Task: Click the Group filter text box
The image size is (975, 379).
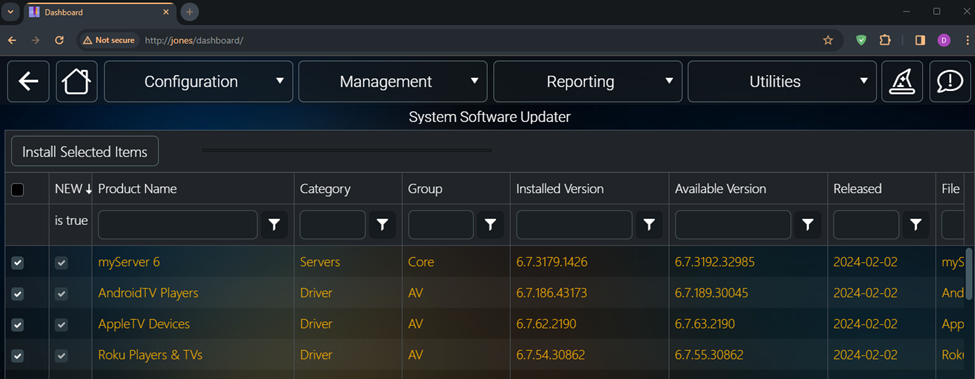Action: (x=441, y=225)
